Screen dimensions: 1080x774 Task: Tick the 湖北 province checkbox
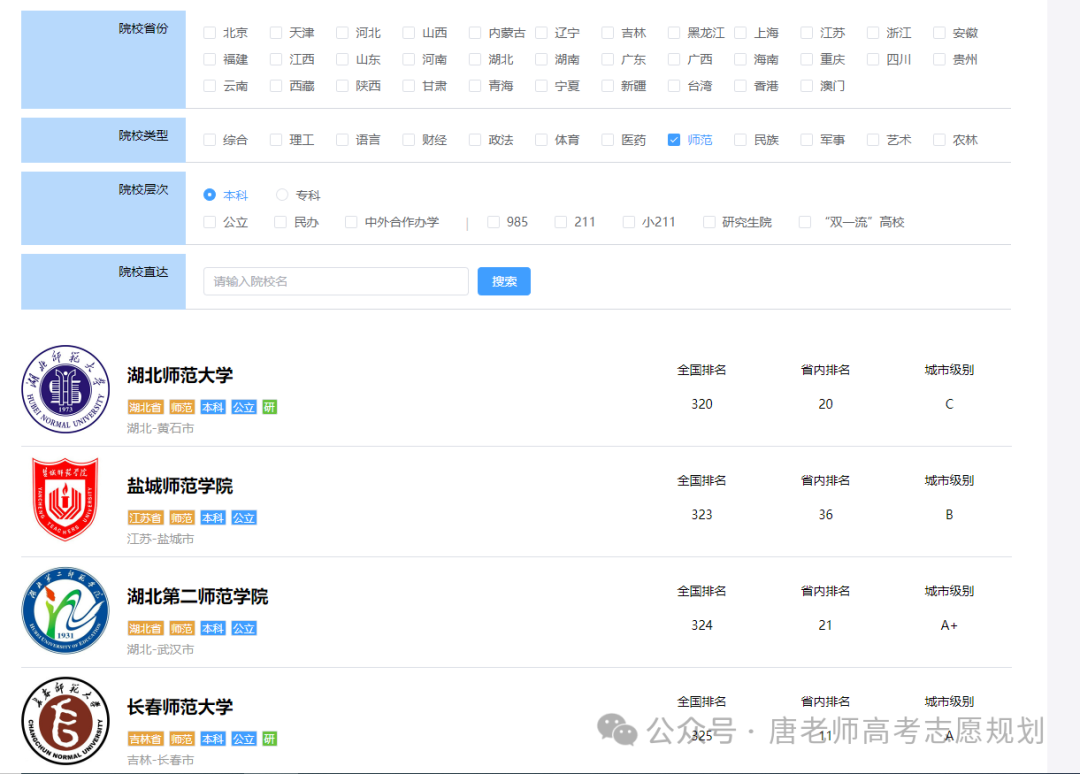coord(475,59)
